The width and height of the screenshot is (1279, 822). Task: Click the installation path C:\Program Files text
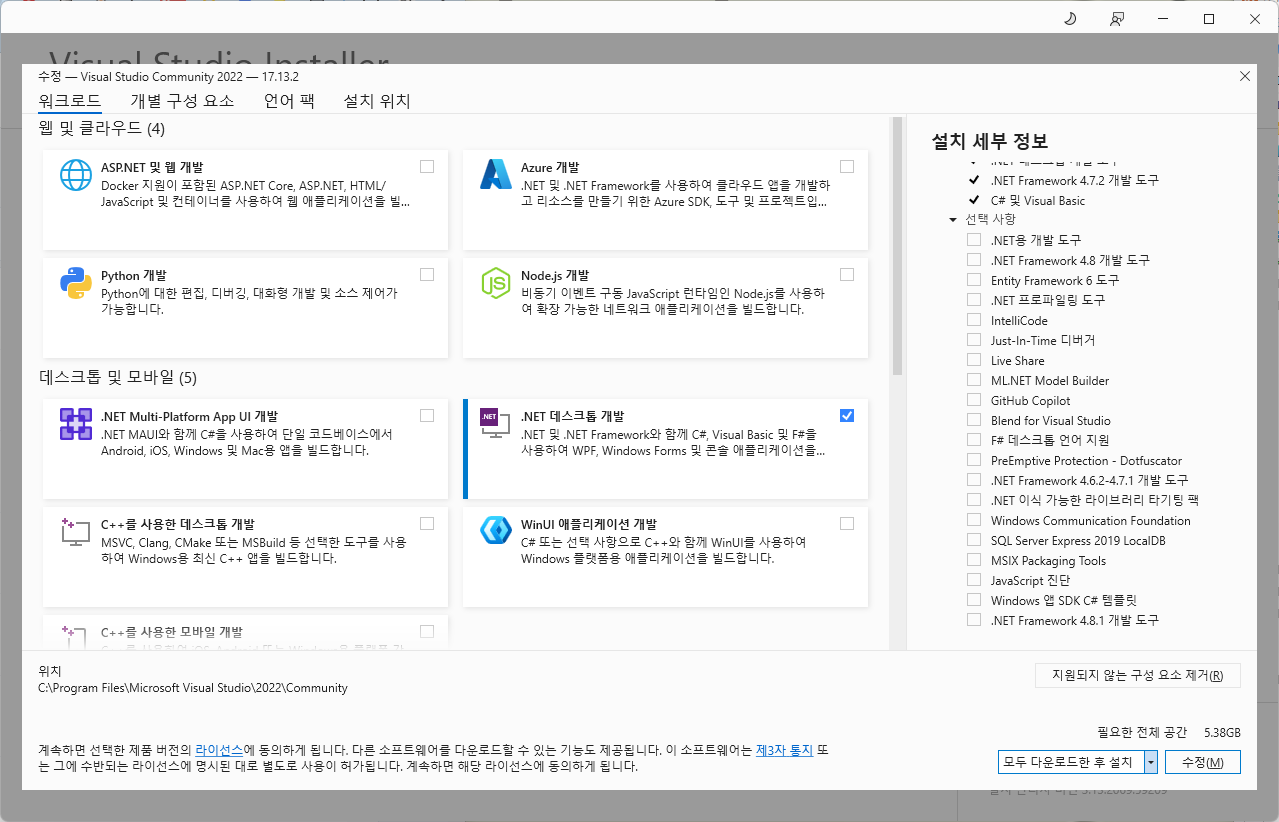pyautogui.click(x=193, y=688)
